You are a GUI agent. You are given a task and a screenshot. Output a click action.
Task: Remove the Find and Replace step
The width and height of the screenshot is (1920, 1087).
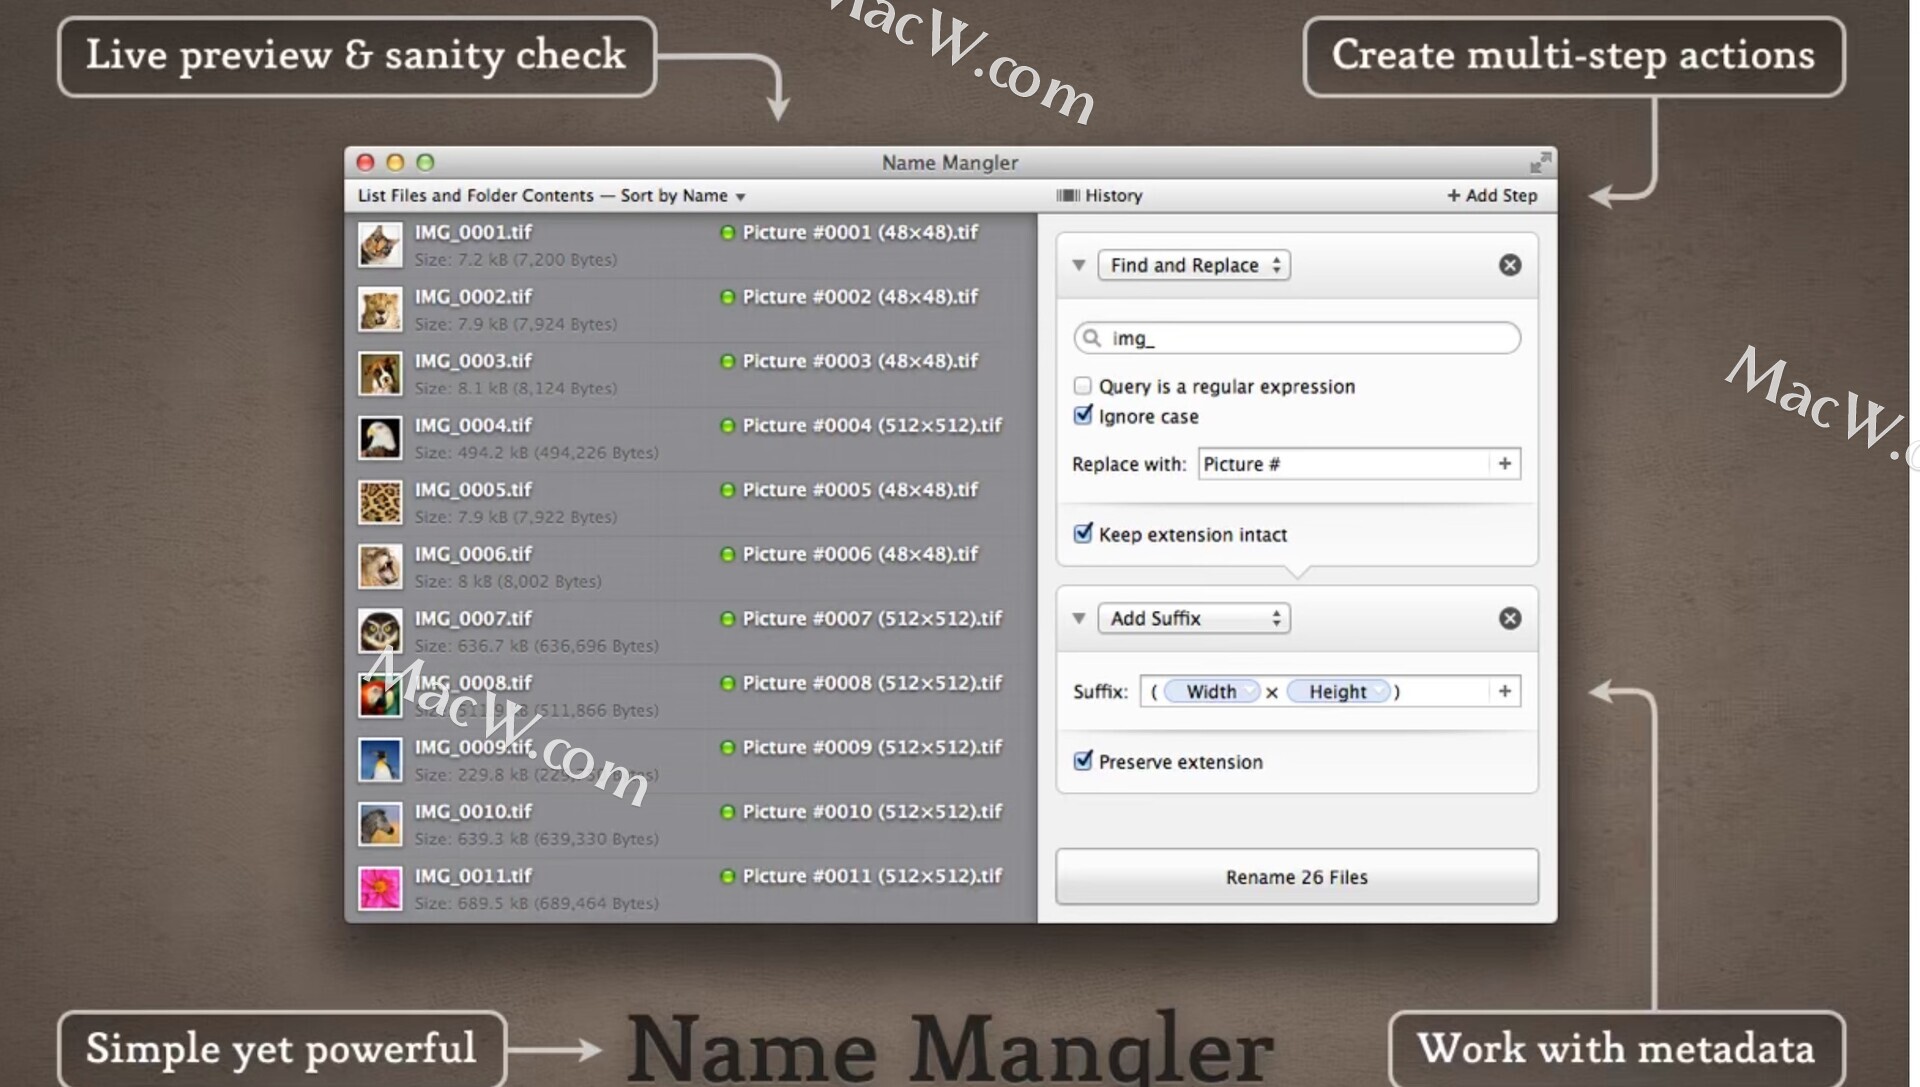[x=1510, y=265]
